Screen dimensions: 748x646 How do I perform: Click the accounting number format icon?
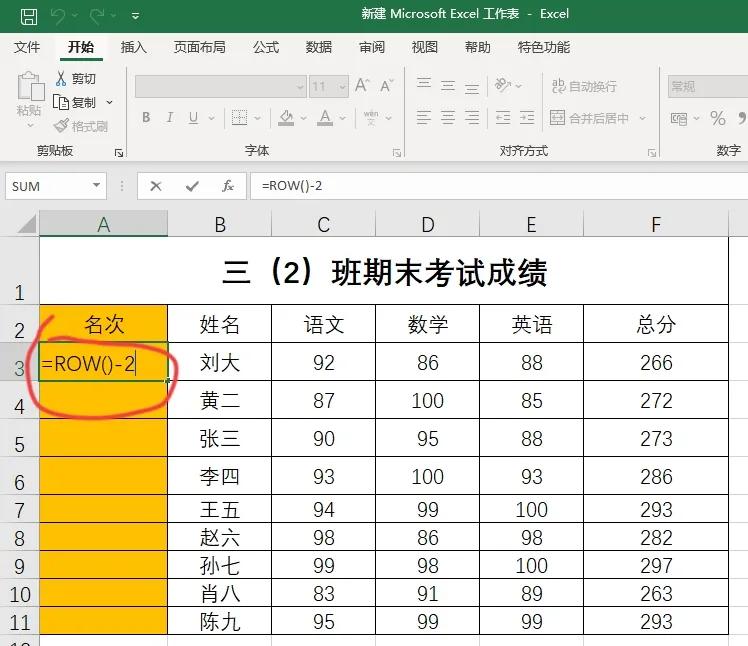[679, 118]
